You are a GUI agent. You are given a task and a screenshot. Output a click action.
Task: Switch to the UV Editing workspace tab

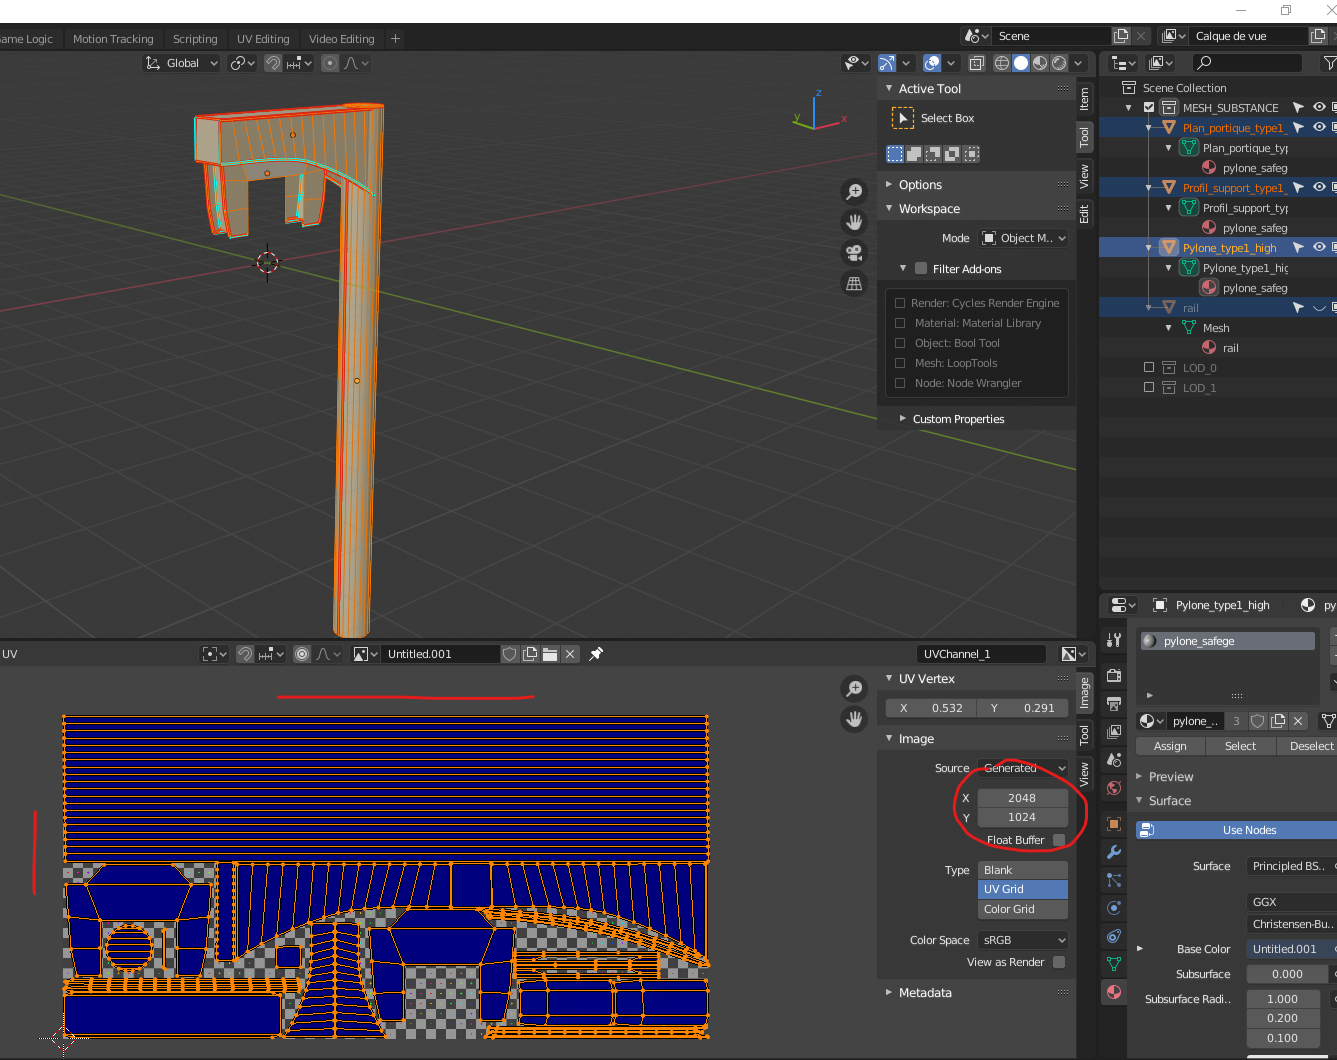[263, 39]
